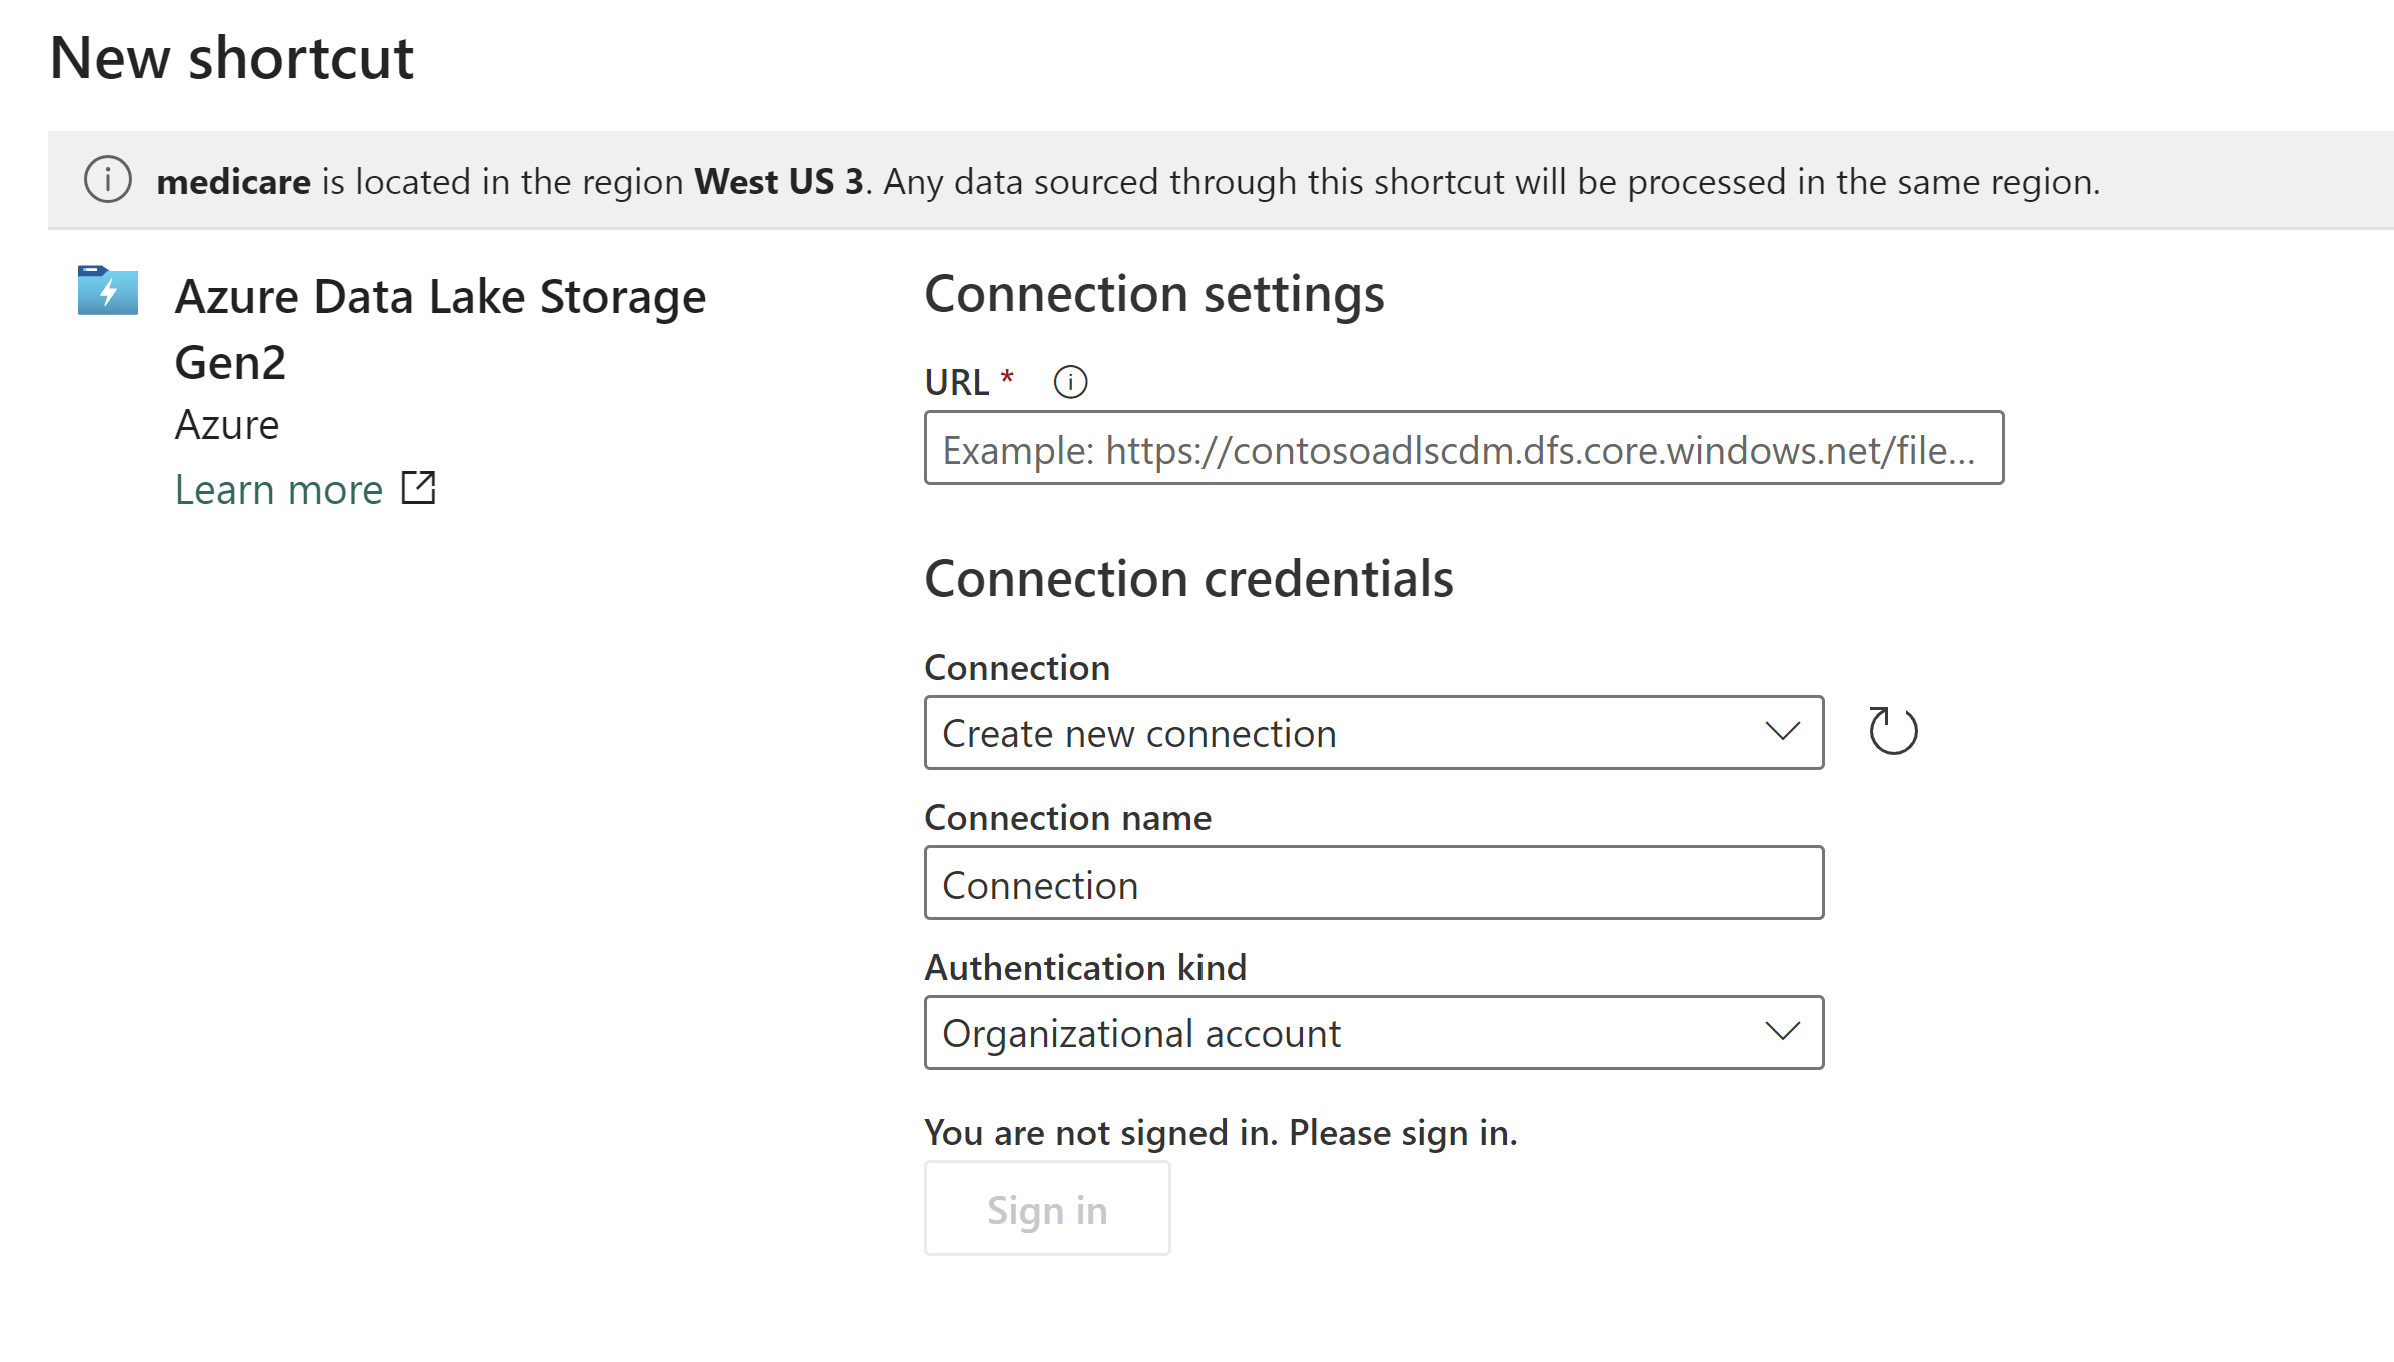2394x1362 pixels.
Task: Expand the Connection dropdown
Action: 1372,733
